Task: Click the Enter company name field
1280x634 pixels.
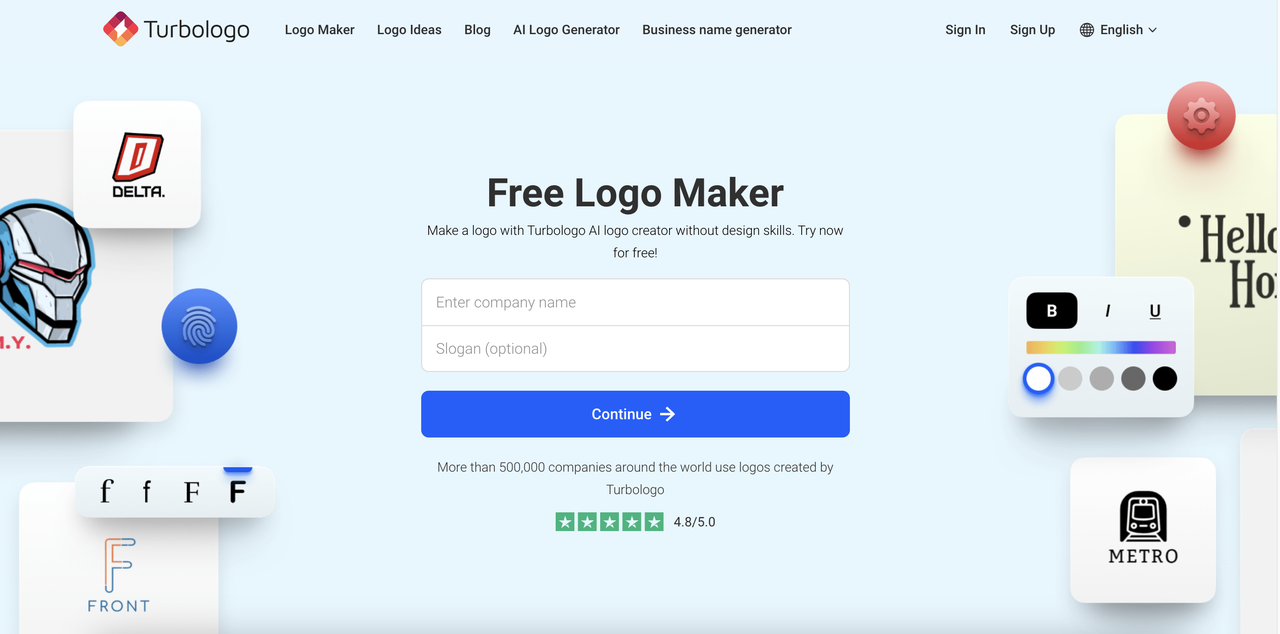Action: point(635,302)
